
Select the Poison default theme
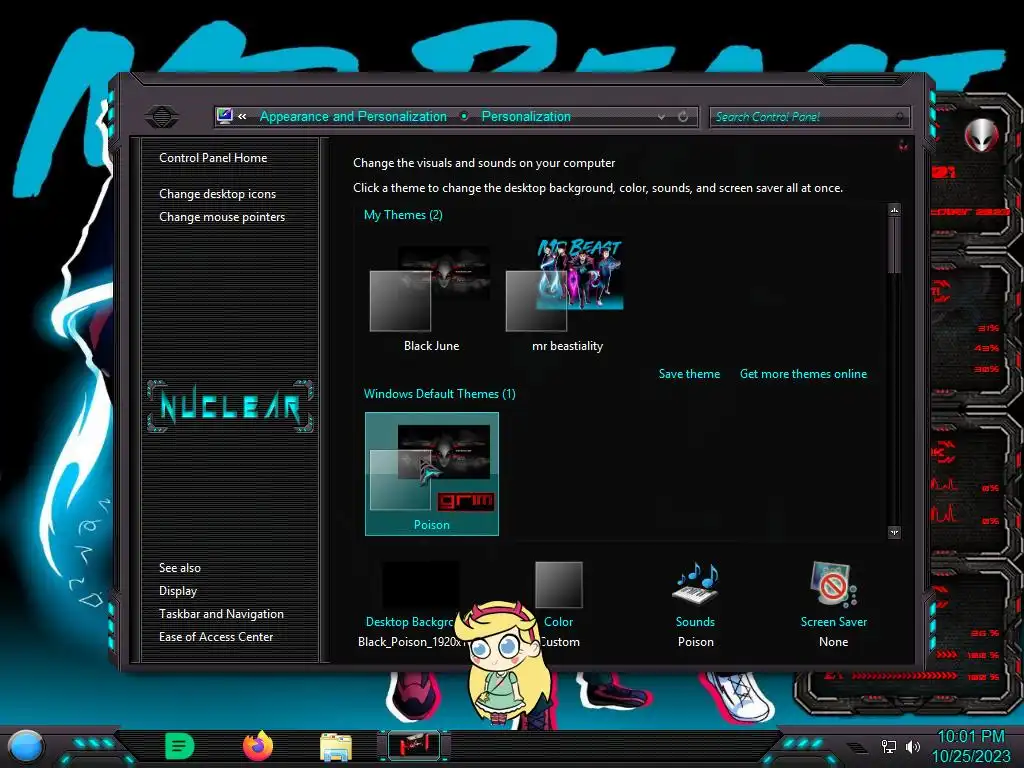432,474
